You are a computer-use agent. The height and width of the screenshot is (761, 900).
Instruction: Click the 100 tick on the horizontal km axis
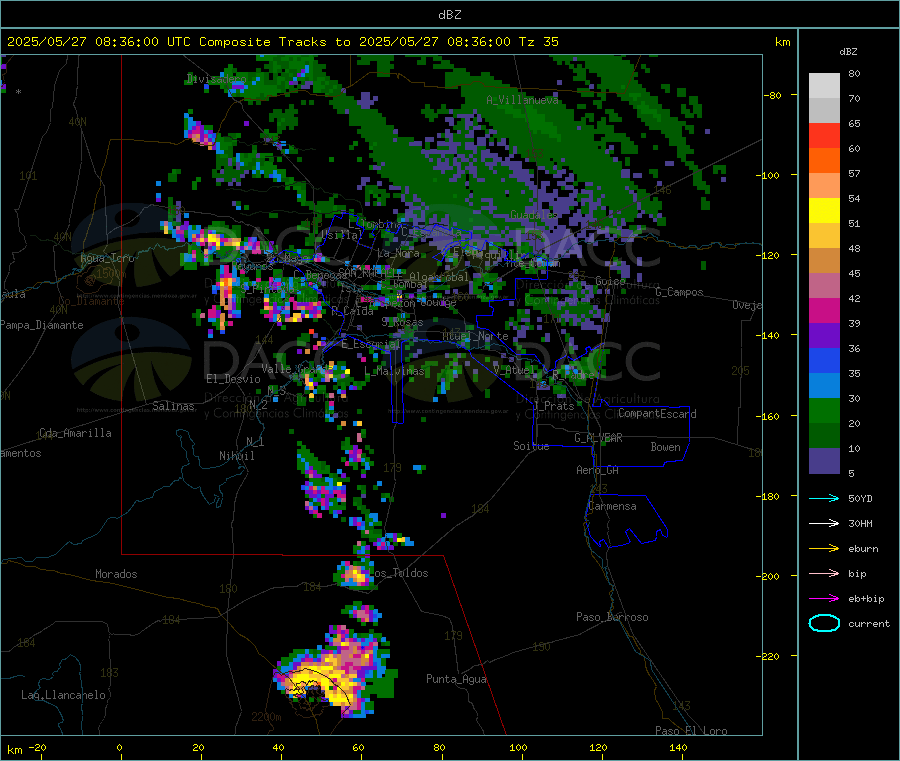coord(518,747)
